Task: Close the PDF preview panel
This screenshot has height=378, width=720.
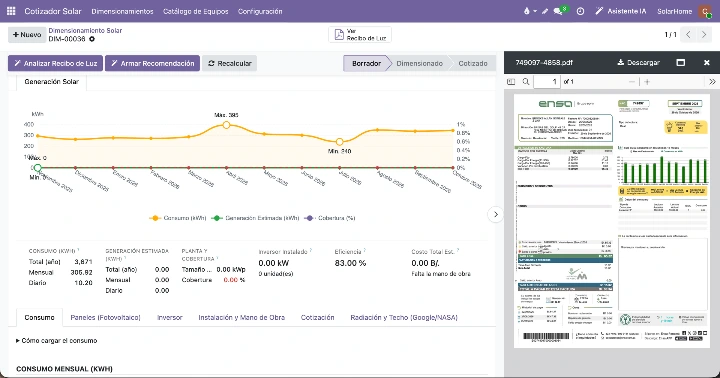Action: tap(707, 62)
